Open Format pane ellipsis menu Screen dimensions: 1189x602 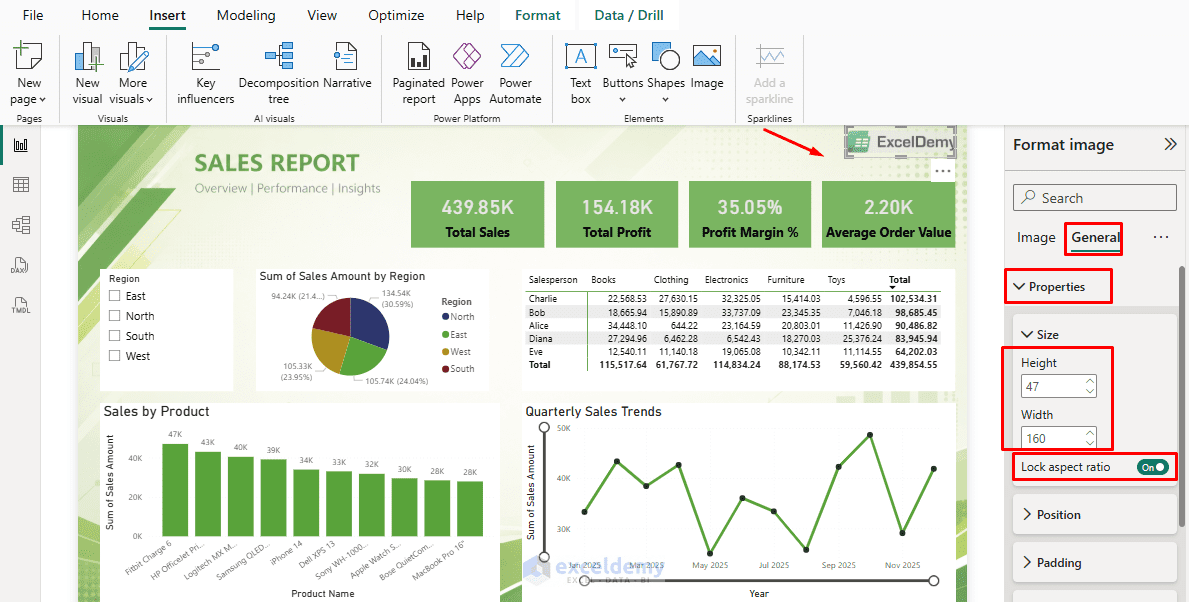[1160, 237]
